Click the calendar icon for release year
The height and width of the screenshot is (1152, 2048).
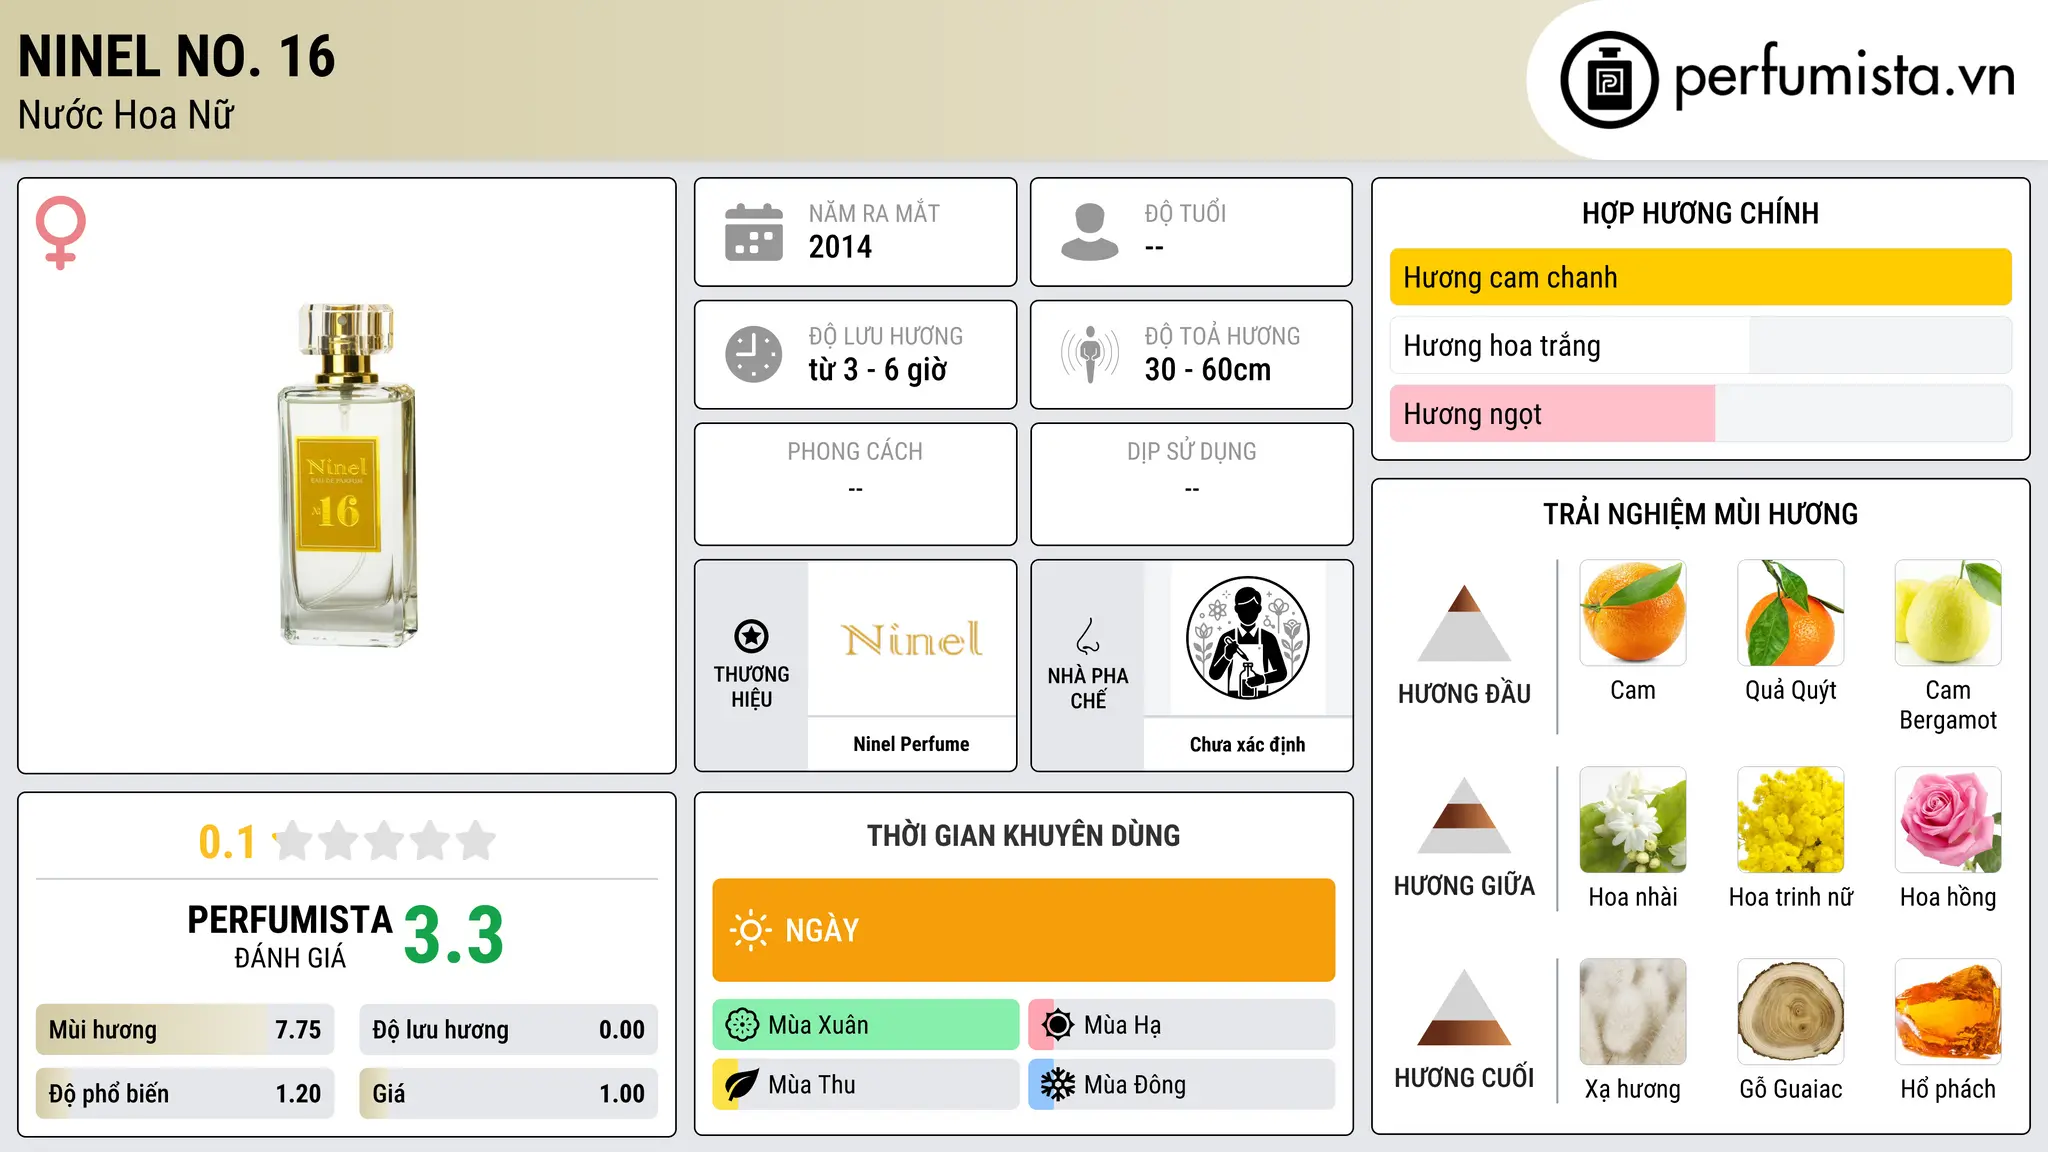pos(754,232)
